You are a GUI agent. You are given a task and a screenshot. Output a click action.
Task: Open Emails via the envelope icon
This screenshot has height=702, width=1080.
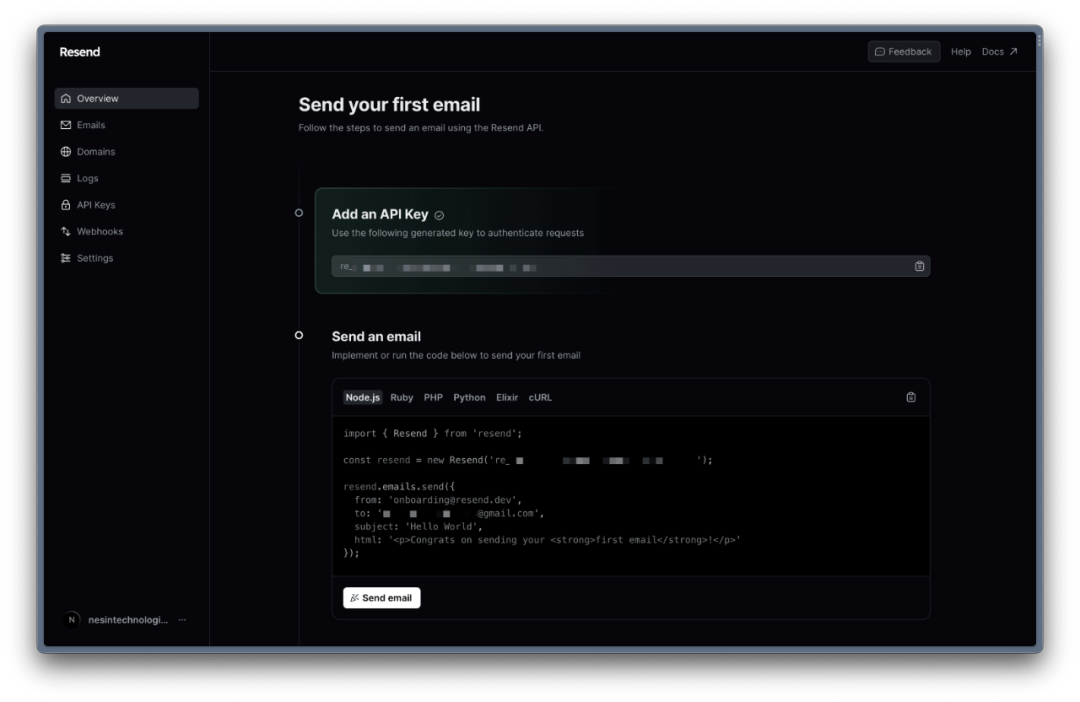point(66,125)
